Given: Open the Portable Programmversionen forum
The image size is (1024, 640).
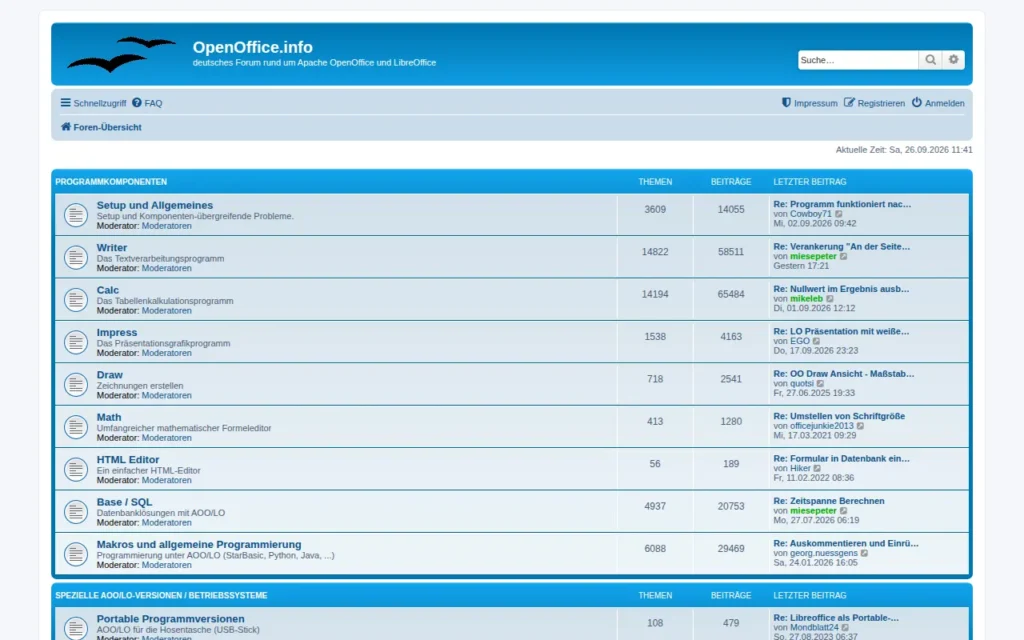Looking at the screenshot, I should point(170,619).
